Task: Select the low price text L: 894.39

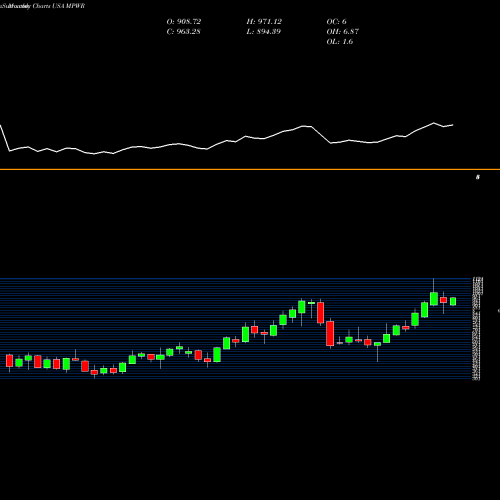Action: (x=263, y=32)
